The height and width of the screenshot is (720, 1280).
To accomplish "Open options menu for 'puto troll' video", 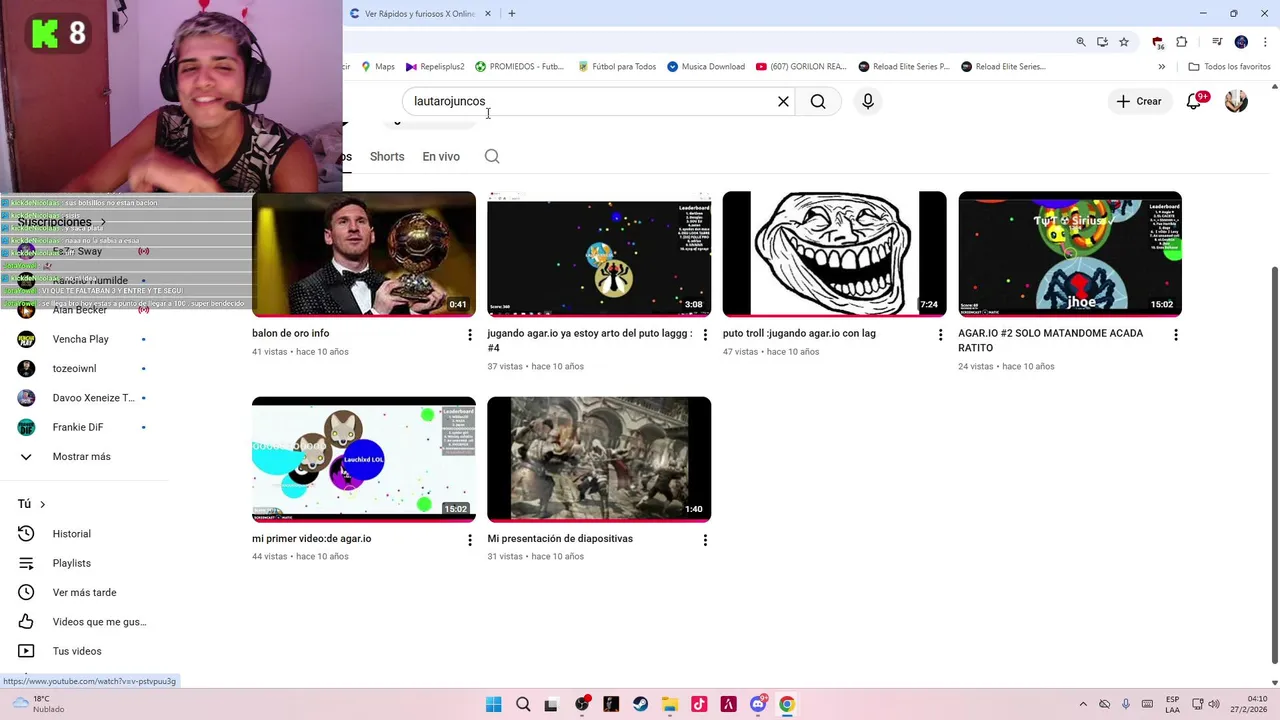I will coord(940,335).
